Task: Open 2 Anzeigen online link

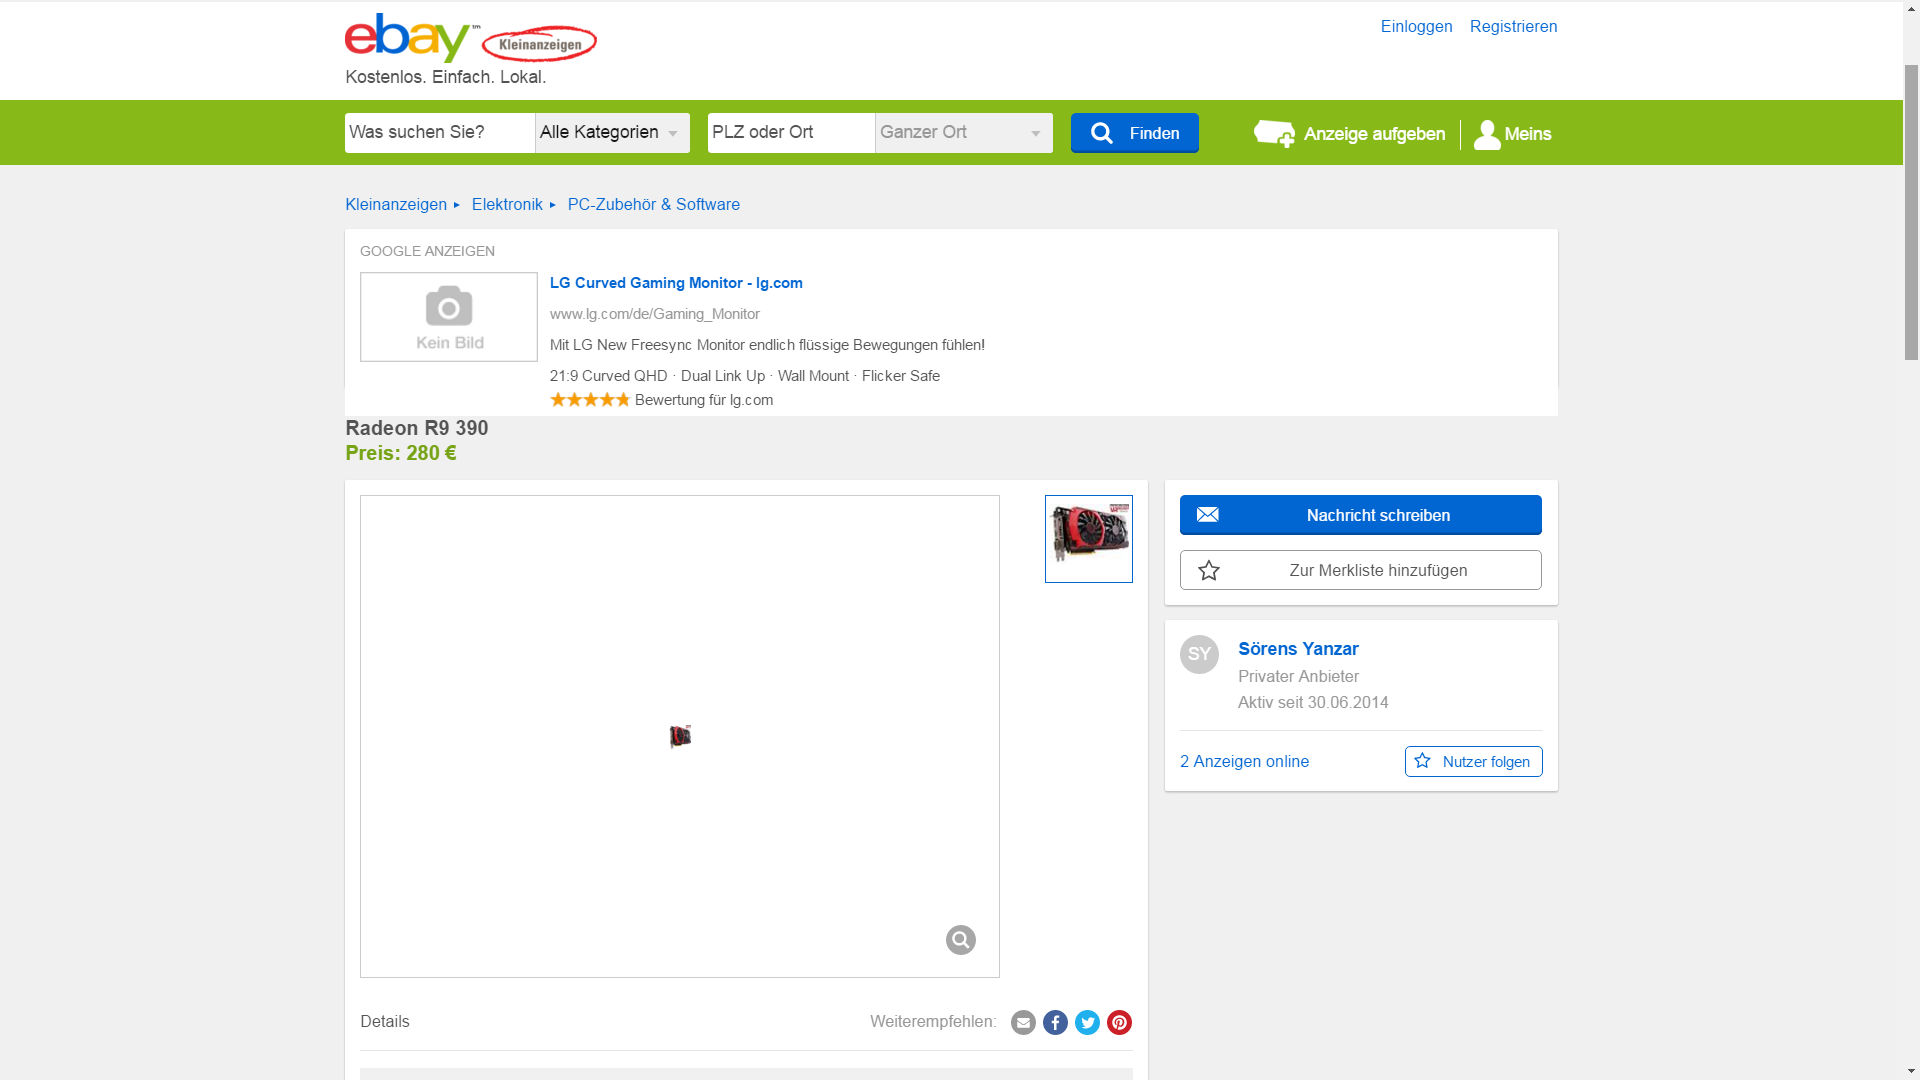Action: point(1244,762)
